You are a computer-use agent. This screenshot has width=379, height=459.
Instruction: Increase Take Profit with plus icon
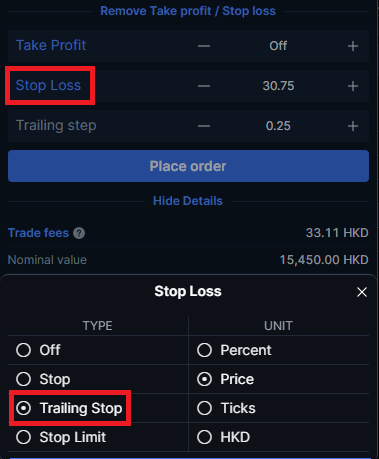(353, 46)
